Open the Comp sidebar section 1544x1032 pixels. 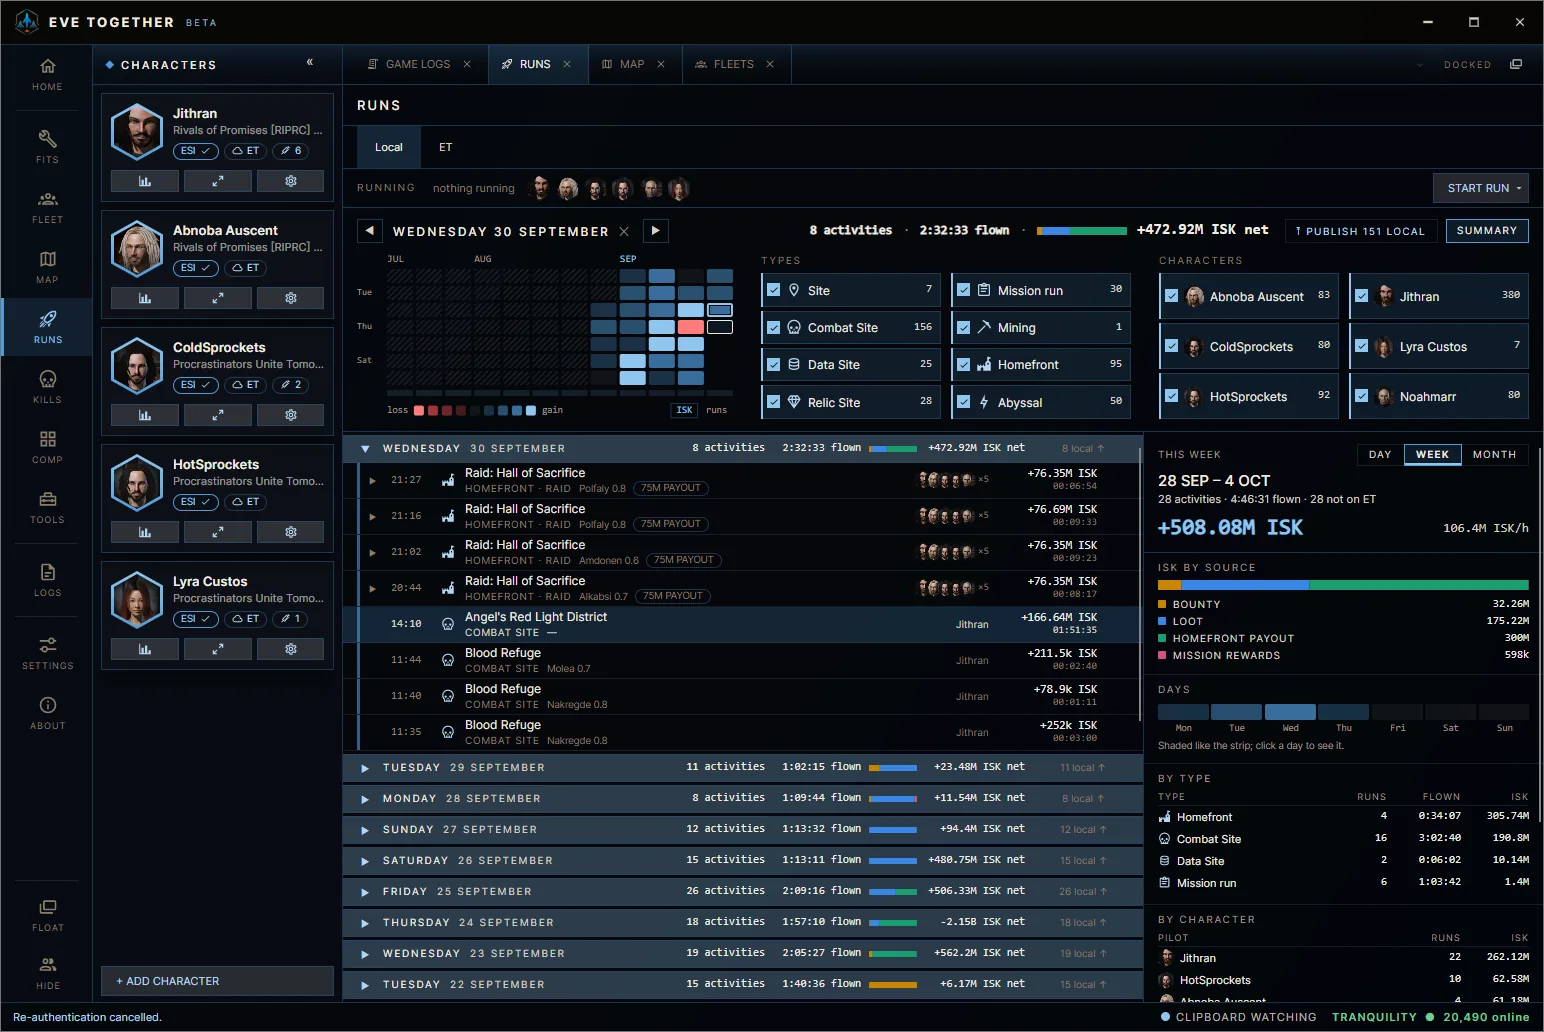coord(47,446)
